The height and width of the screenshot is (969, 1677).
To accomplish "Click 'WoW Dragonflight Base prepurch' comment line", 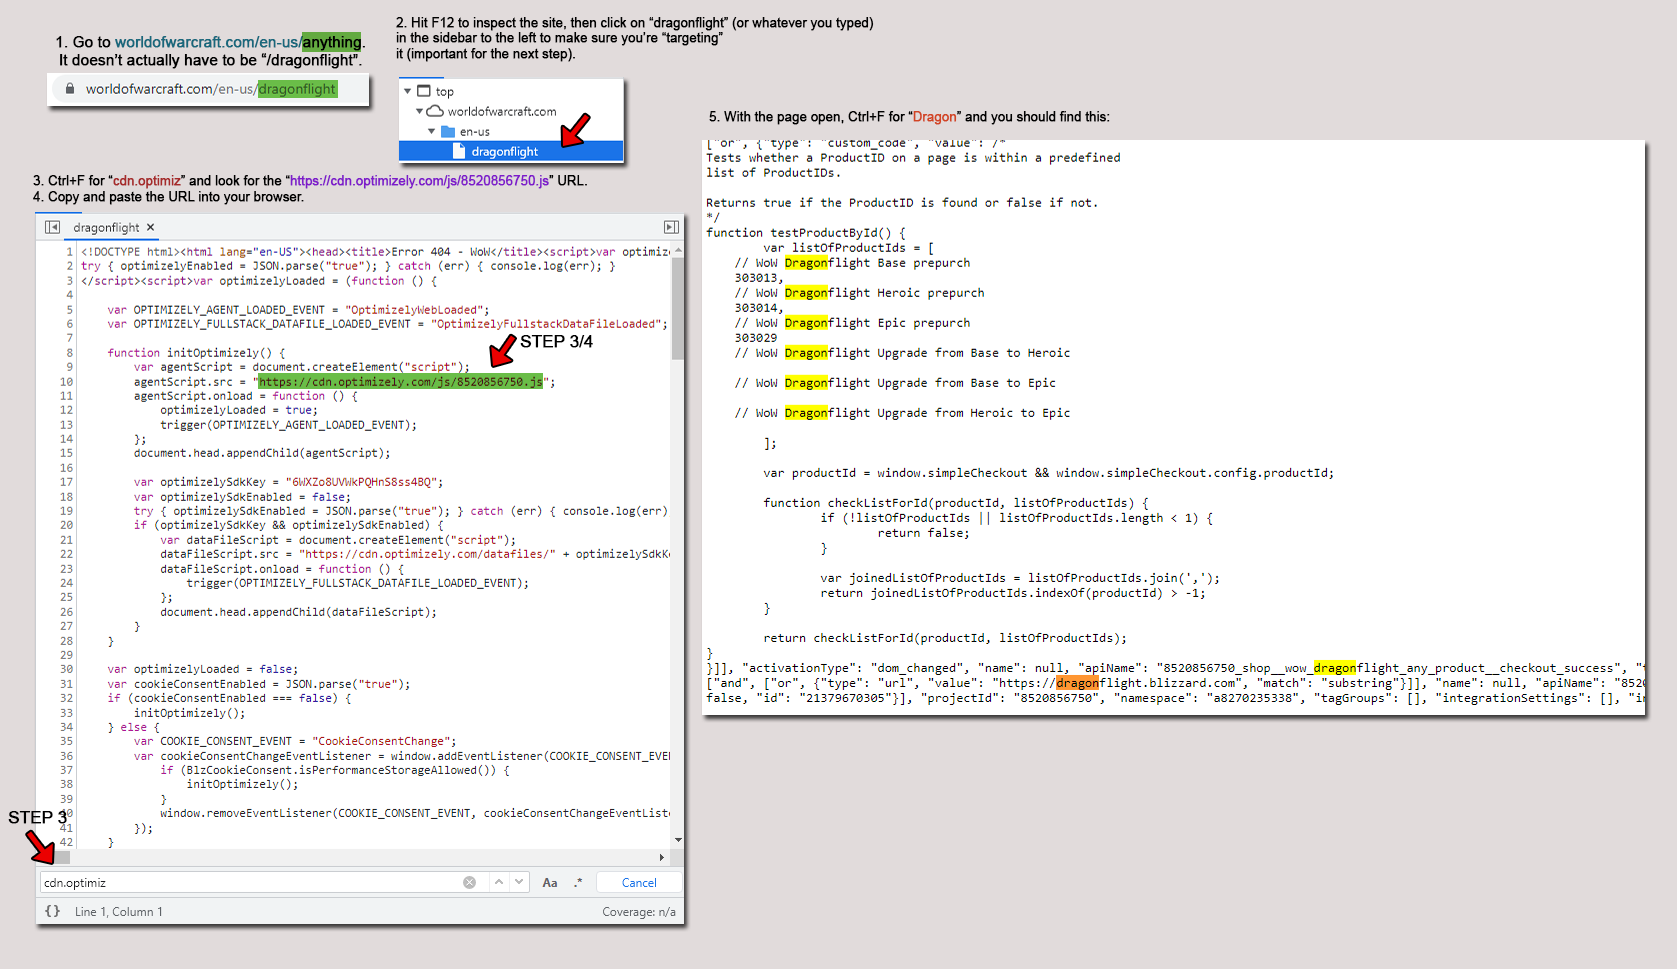I will (852, 263).
